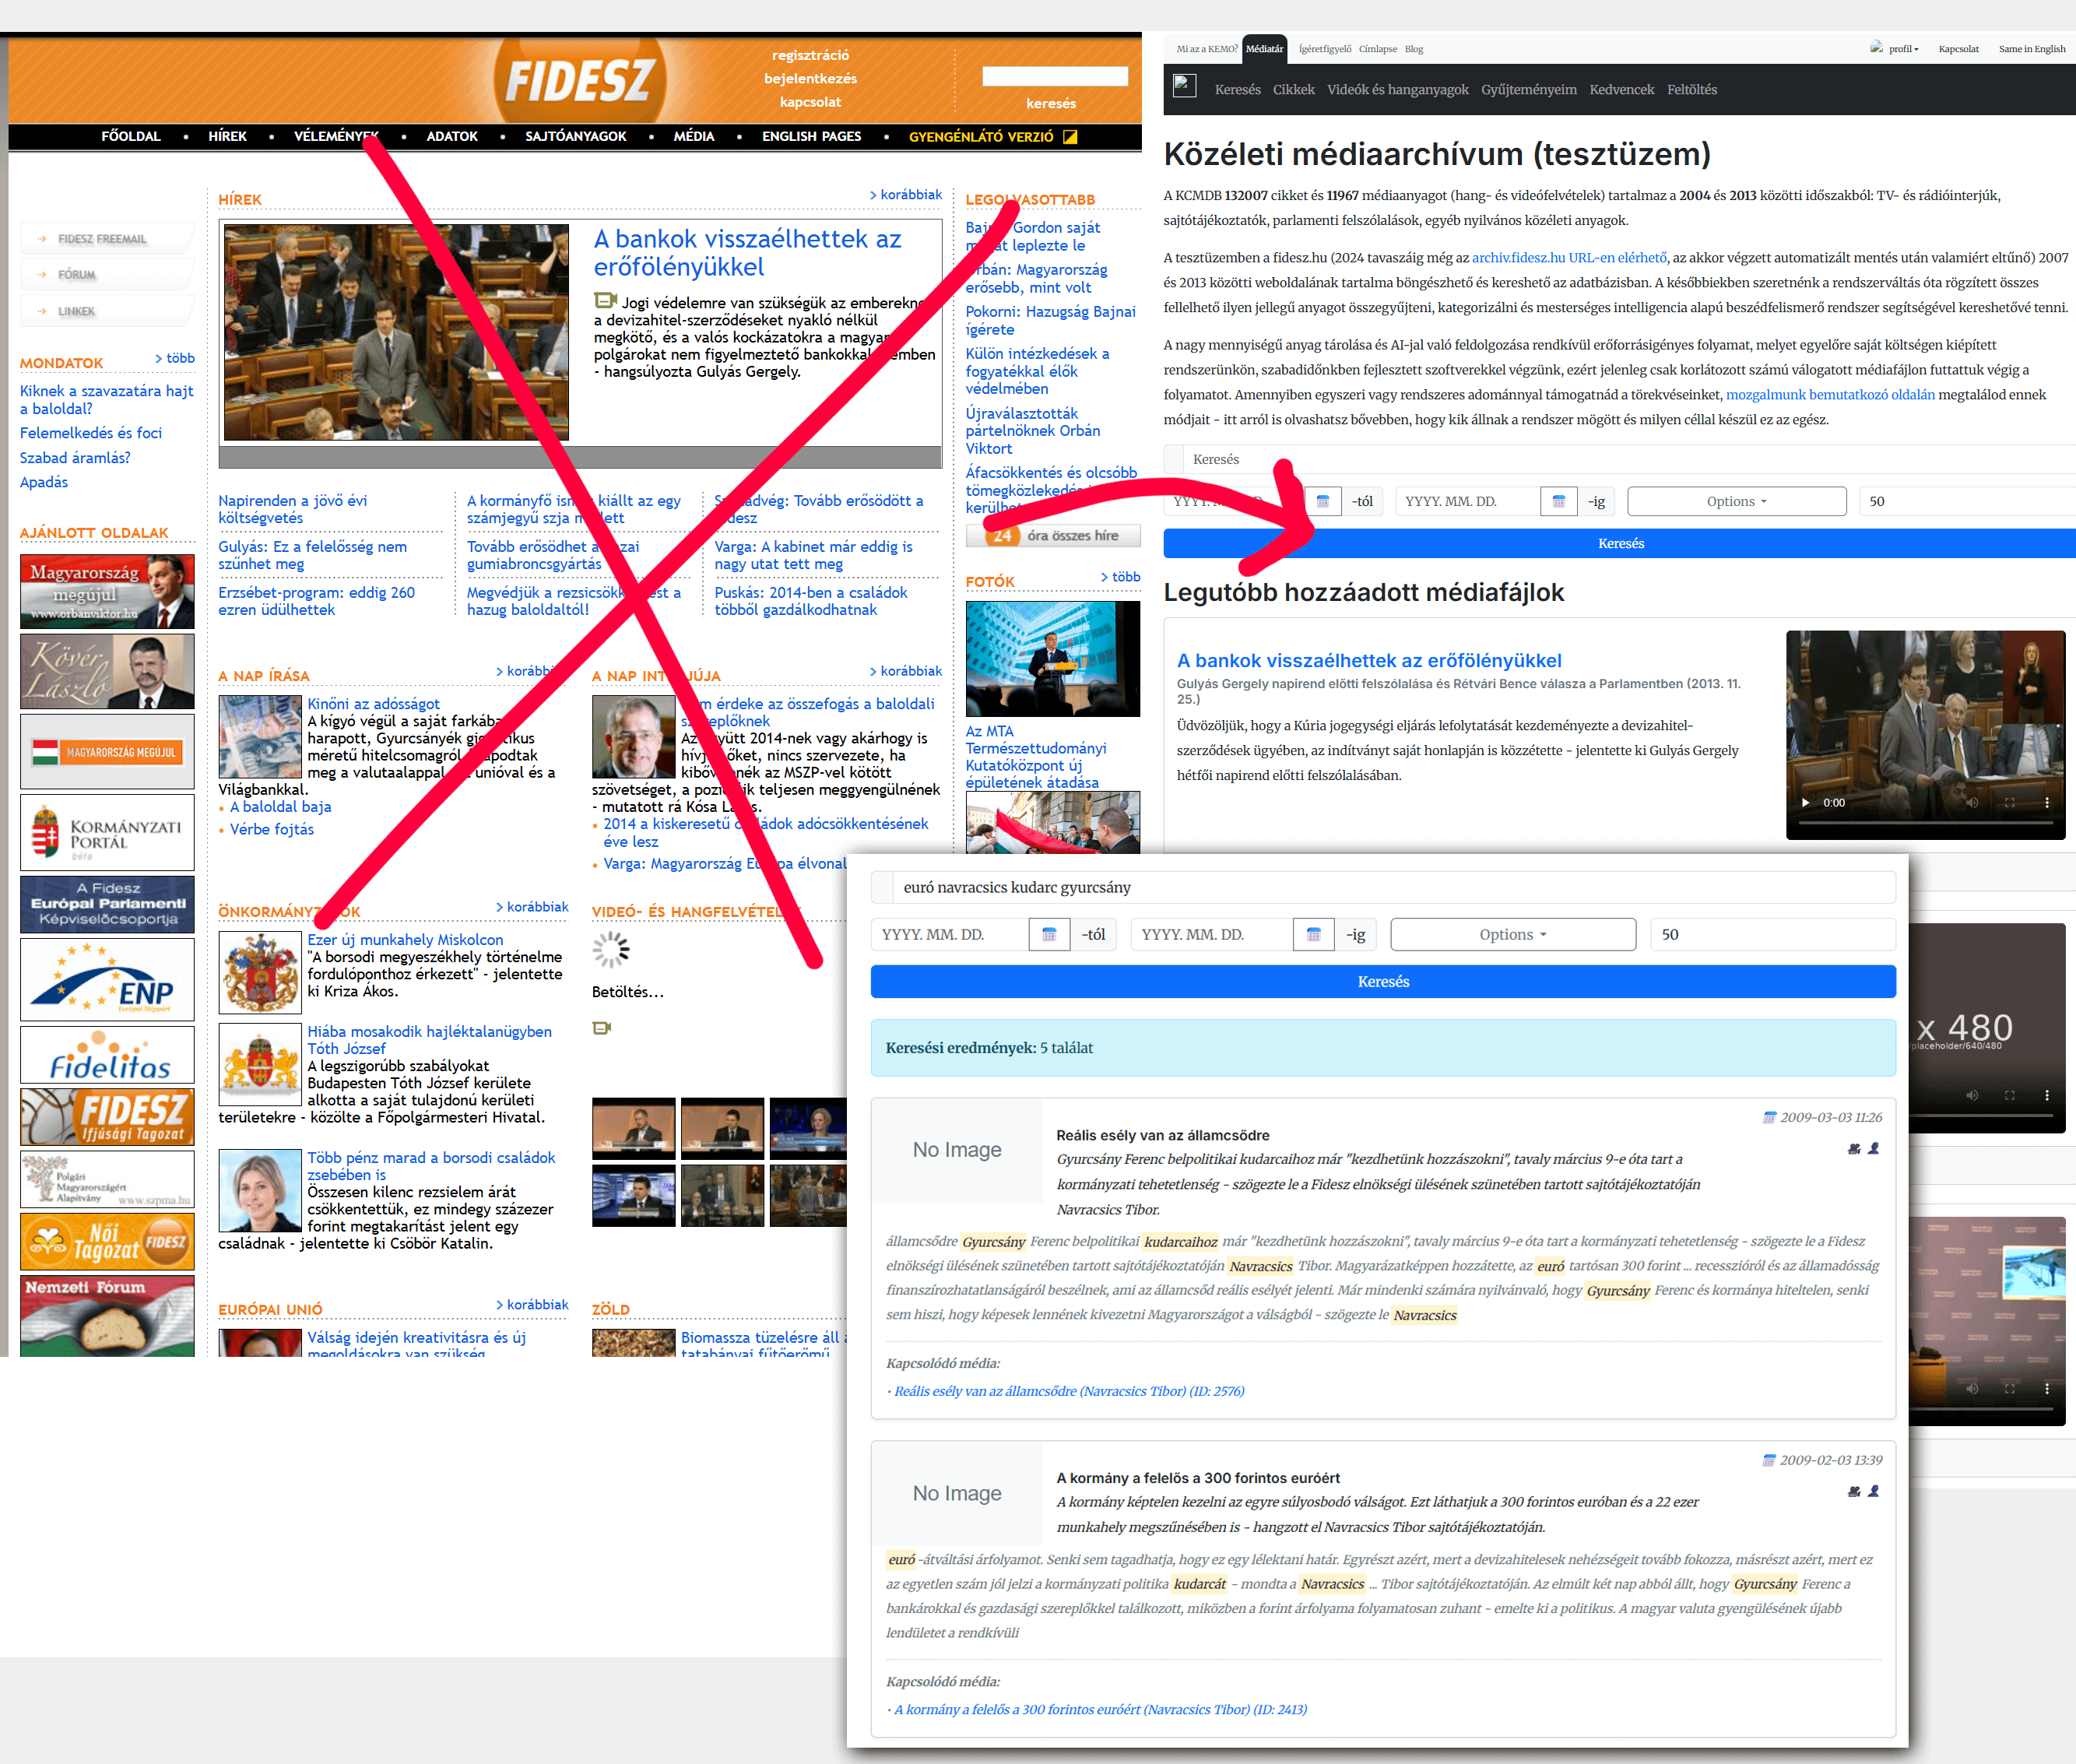Viewport: 2076px width, 1764px height.
Task: Open calendar picker for '-tól' date in overlay
Action: pos(1049,935)
